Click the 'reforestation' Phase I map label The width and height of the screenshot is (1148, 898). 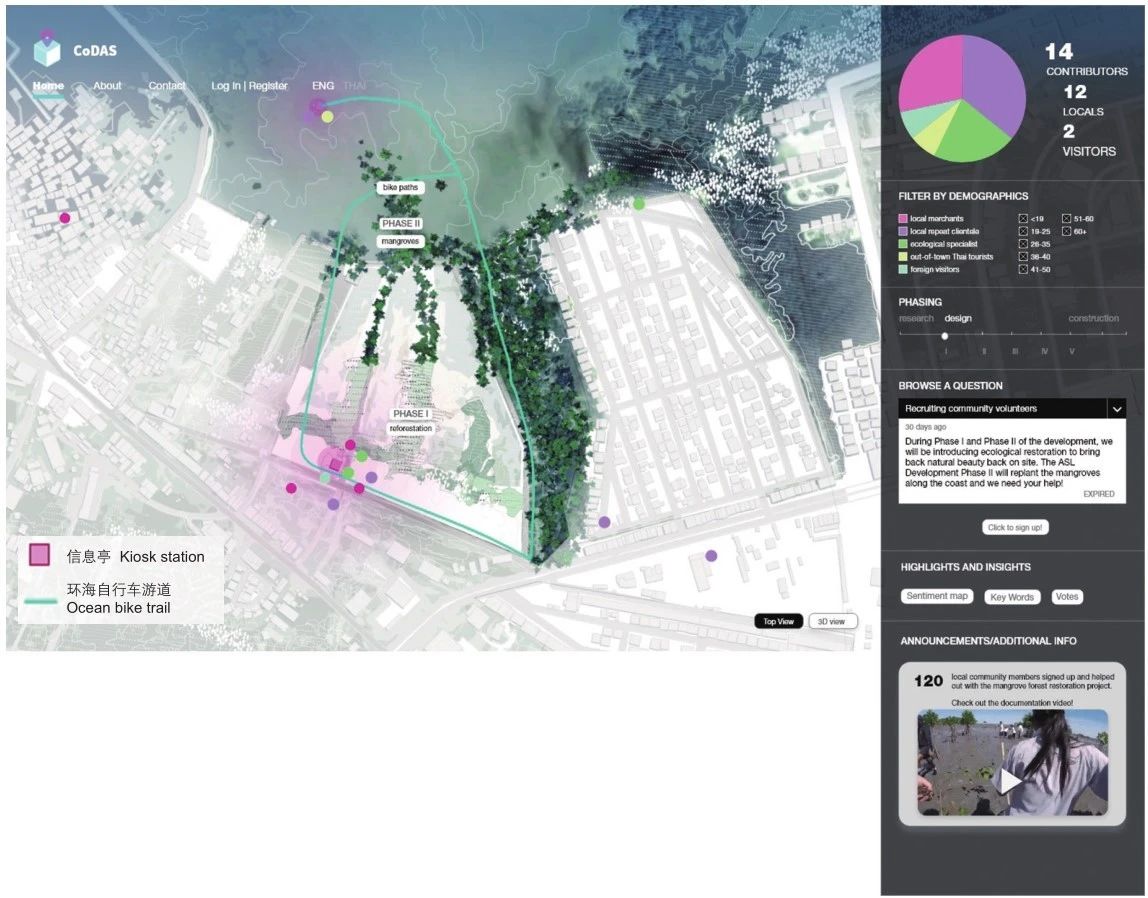tap(411, 429)
